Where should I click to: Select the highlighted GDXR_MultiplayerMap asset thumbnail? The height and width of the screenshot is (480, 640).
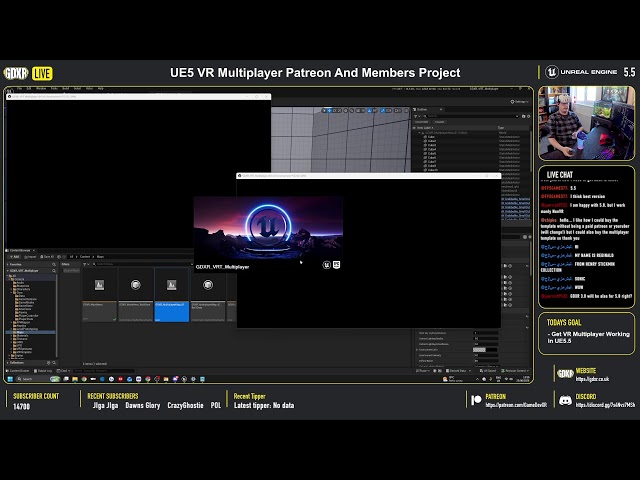(x=171, y=295)
